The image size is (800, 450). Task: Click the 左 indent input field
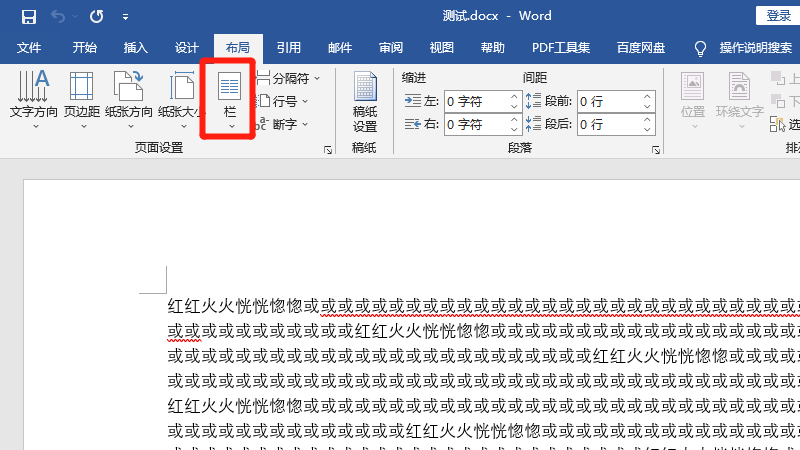[x=476, y=101]
